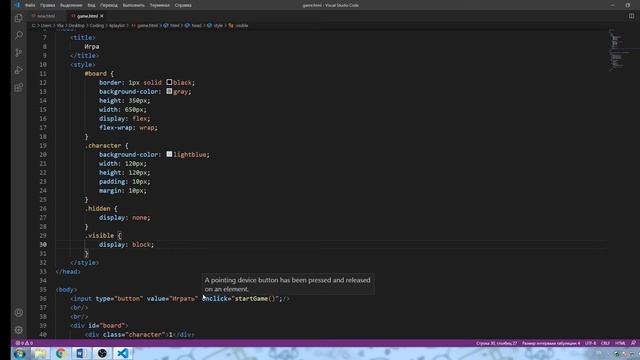Screen dimensions: 640x360
Task: Close the game.html tab
Action: tap(102, 16)
